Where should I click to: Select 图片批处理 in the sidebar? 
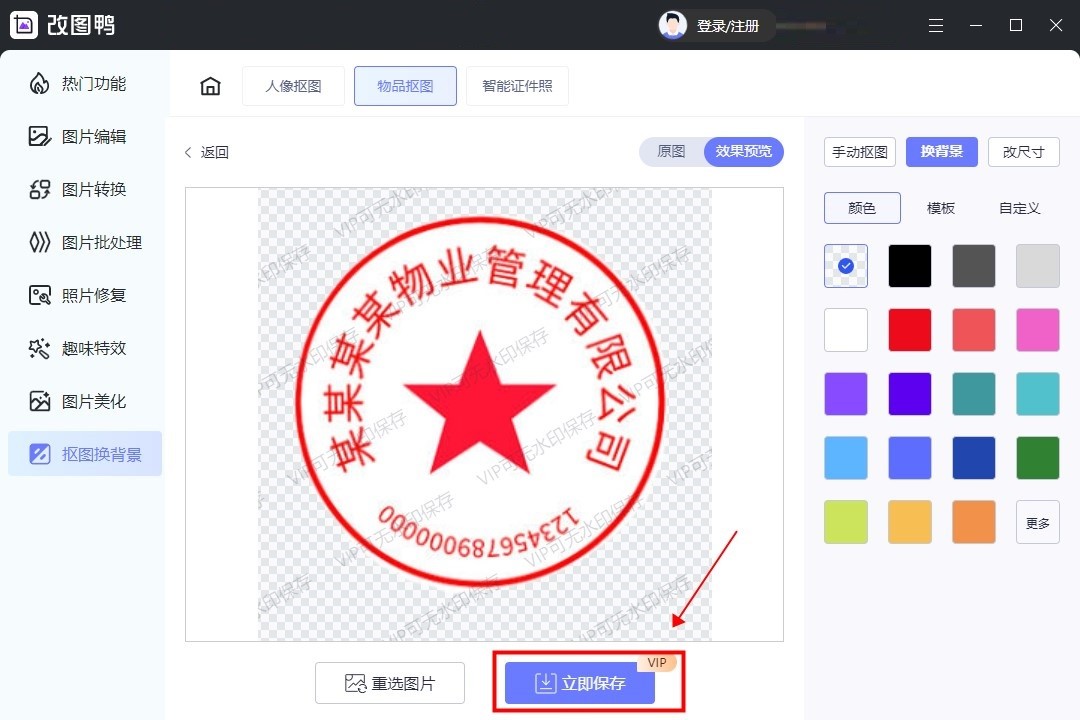pyautogui.click(x=85, y=242)
